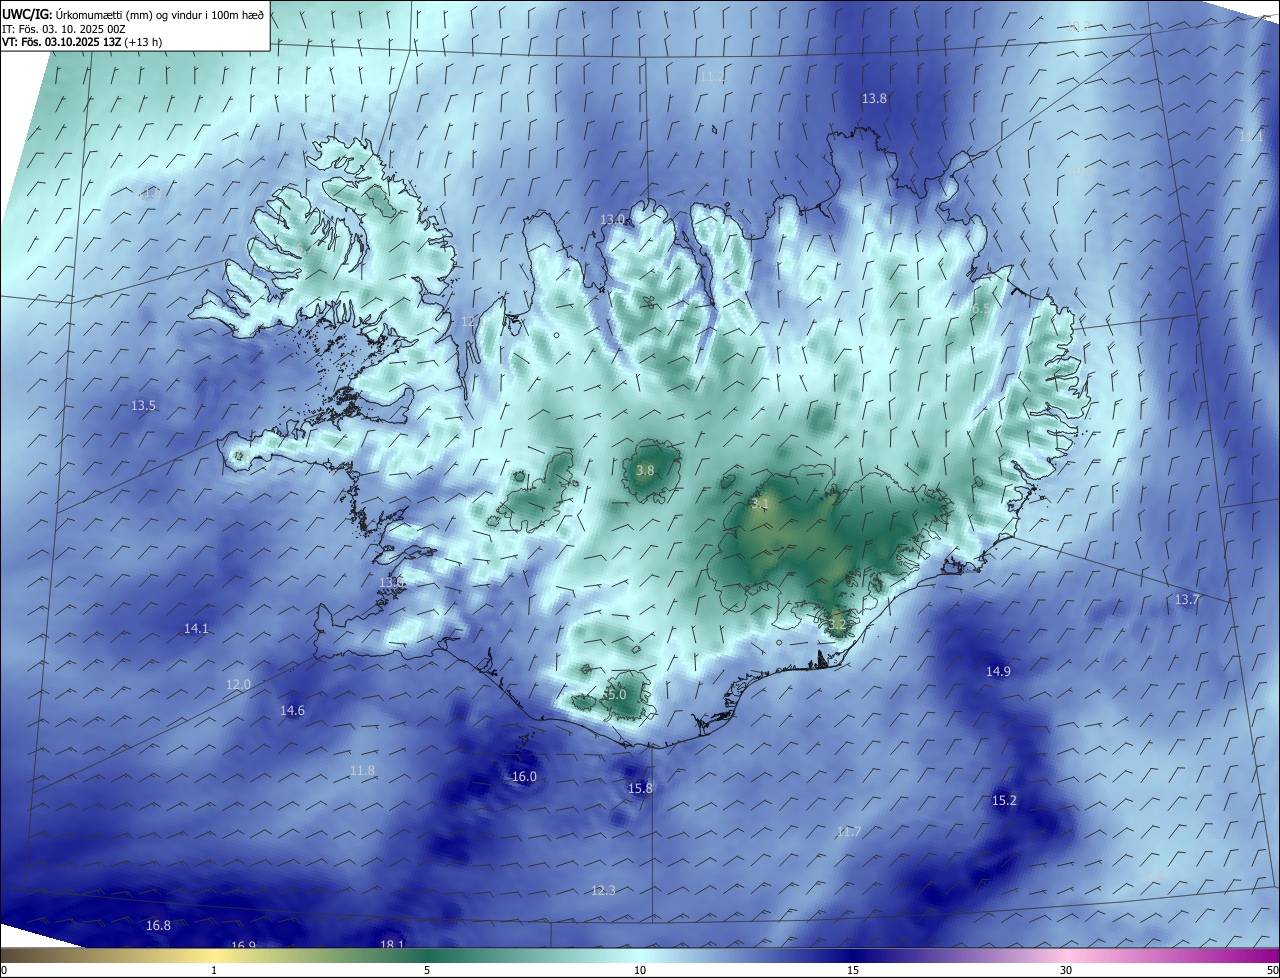Click the 11.7 value label on the map
The image size is (1280, 978).
tap(848, 831)
